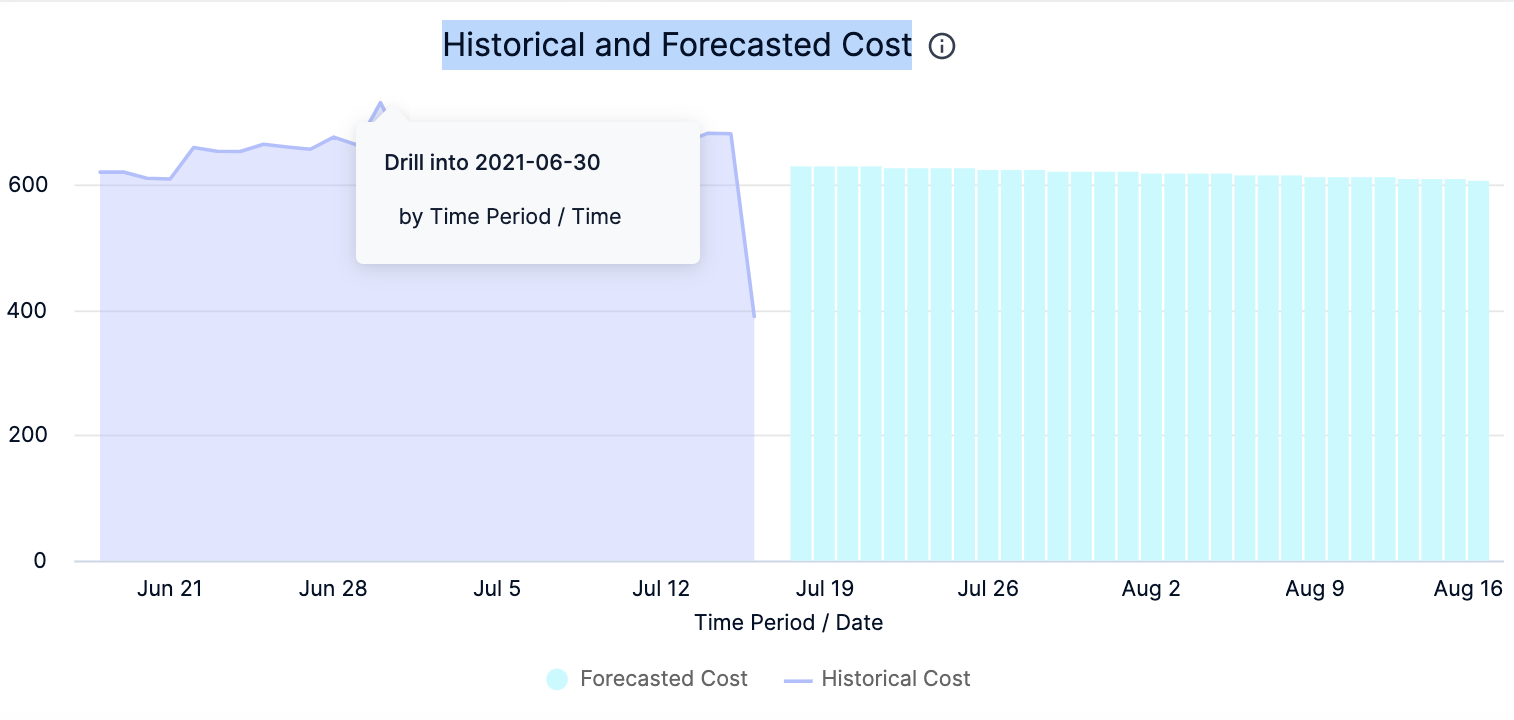Click the final drop-off point of the historical line
1514x720 pixels.
click(754, 316)
